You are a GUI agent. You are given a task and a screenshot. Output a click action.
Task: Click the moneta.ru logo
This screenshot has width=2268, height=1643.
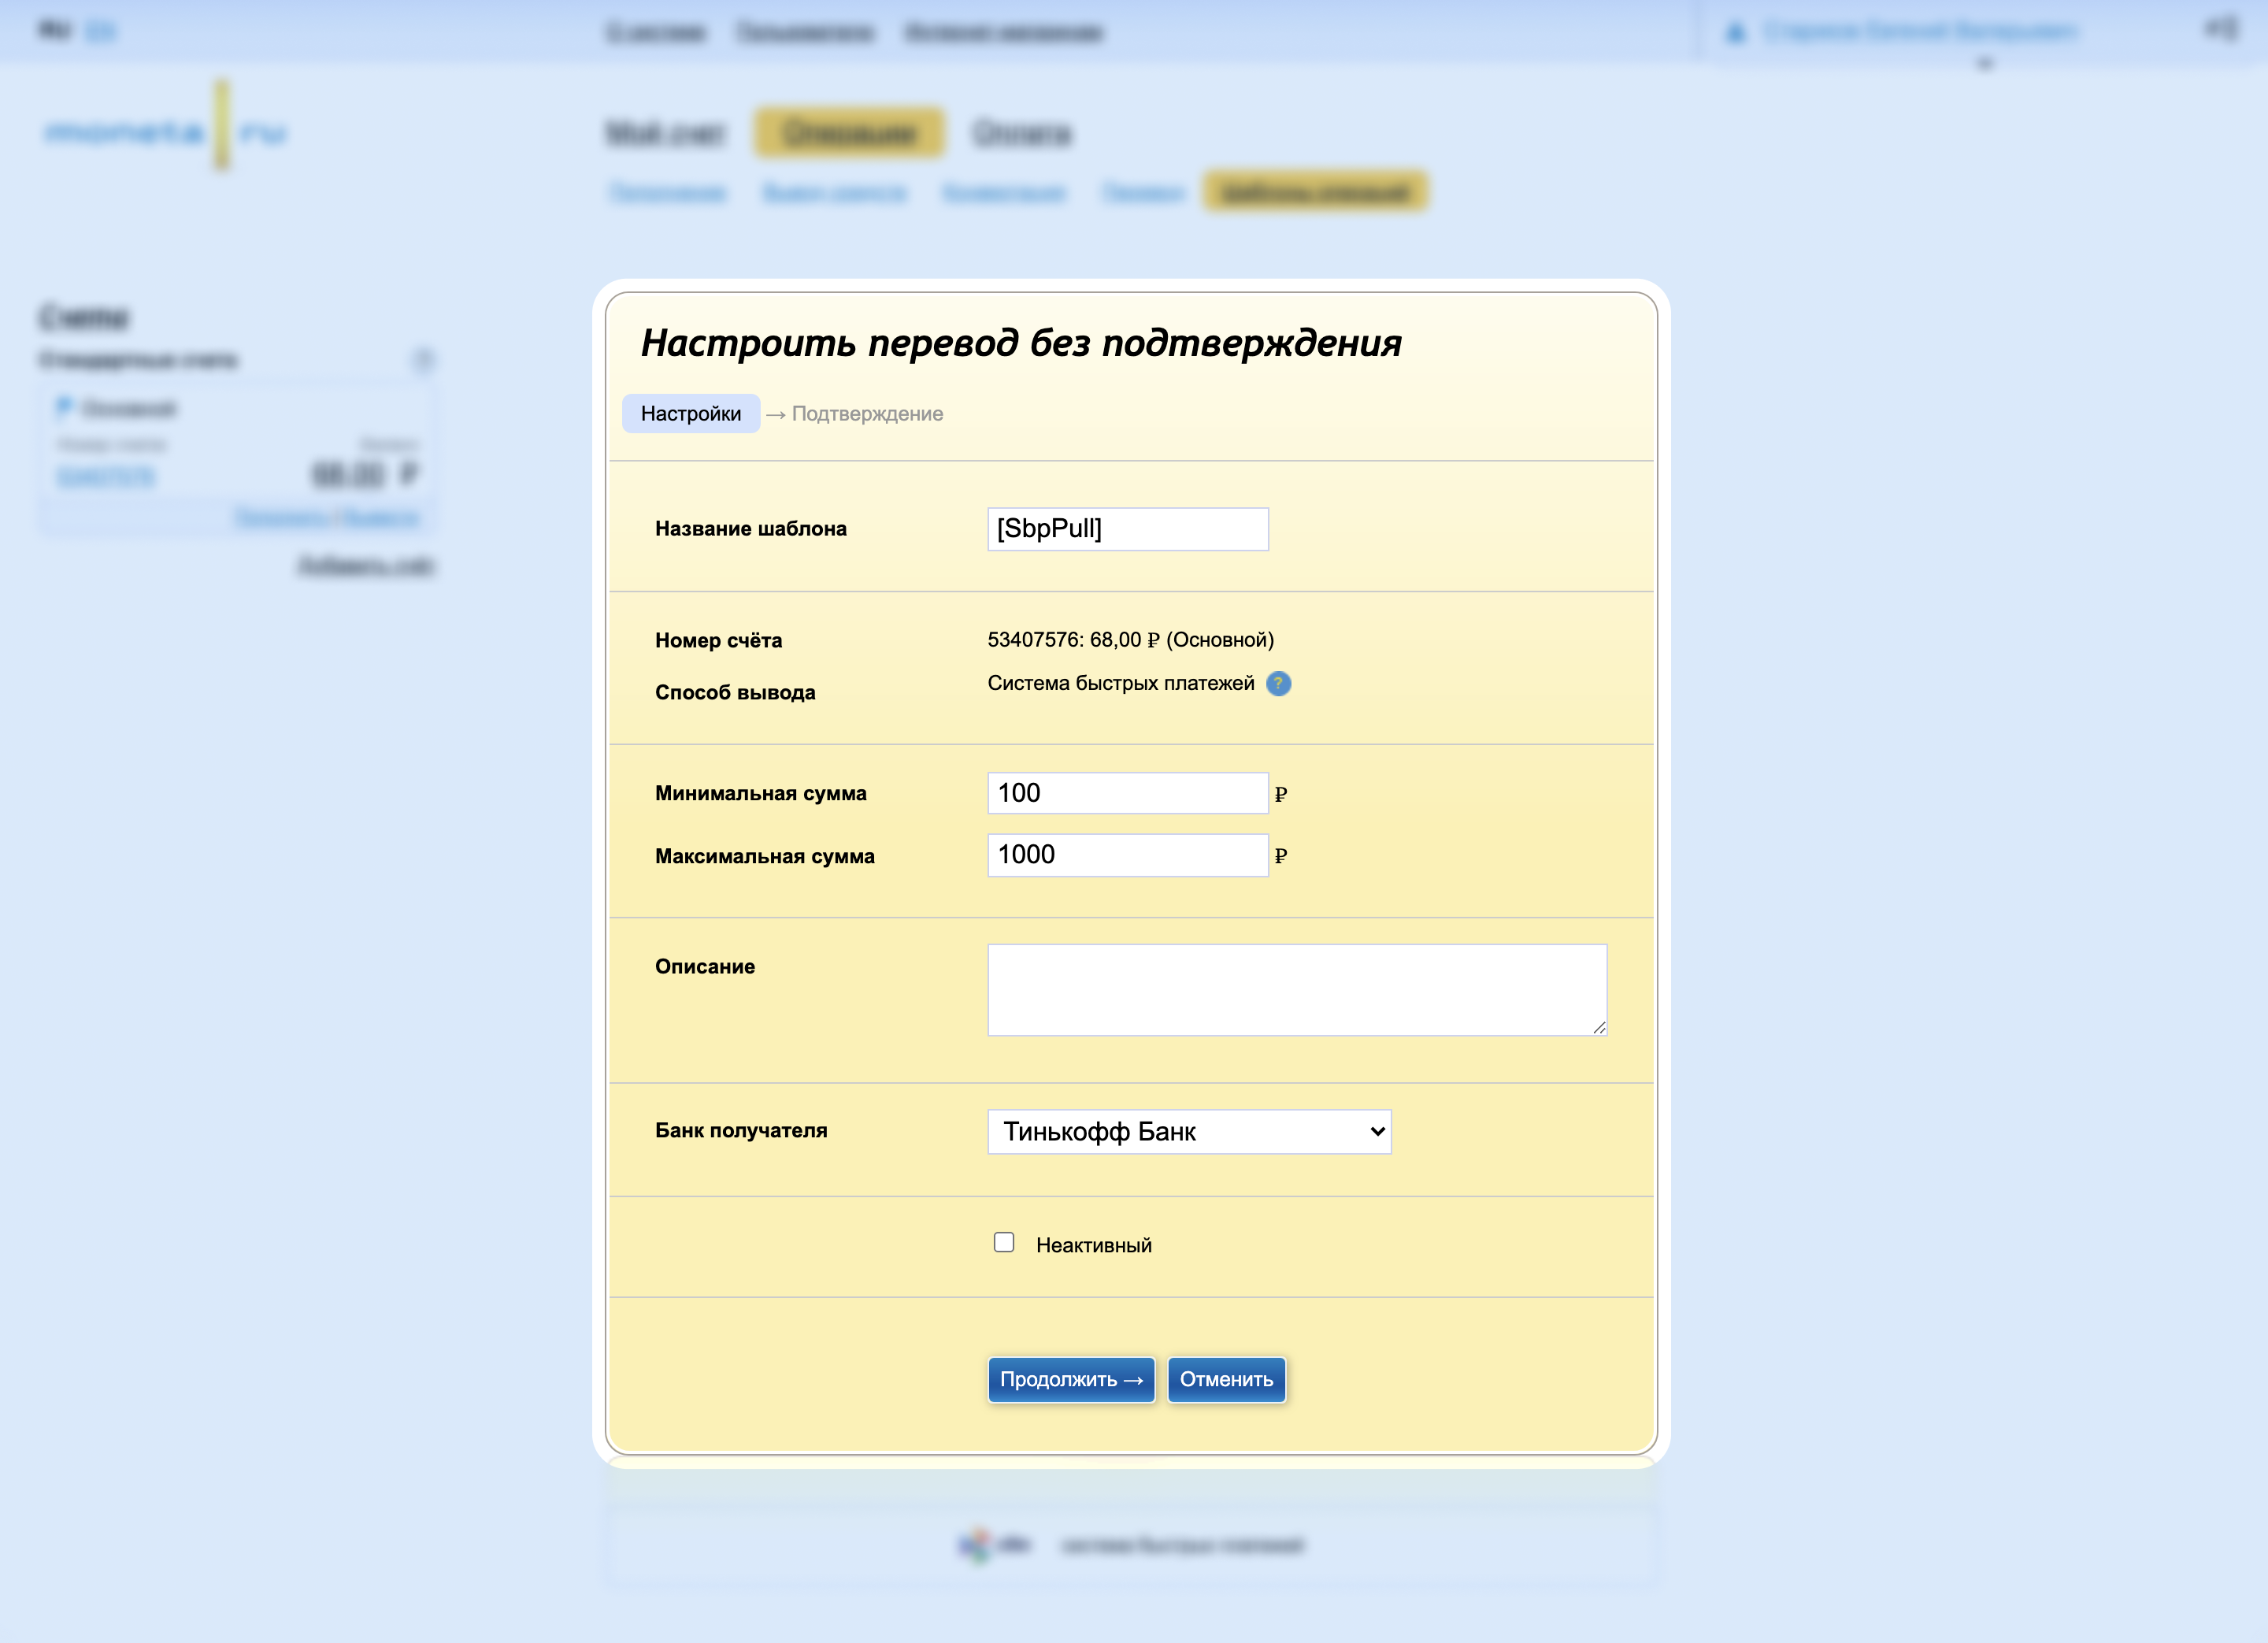tap(166, 131)
